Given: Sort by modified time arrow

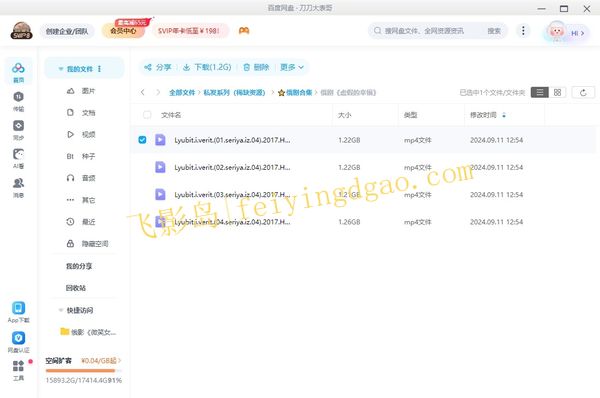Looking at the screenshot, I should (x=504, y=115).
